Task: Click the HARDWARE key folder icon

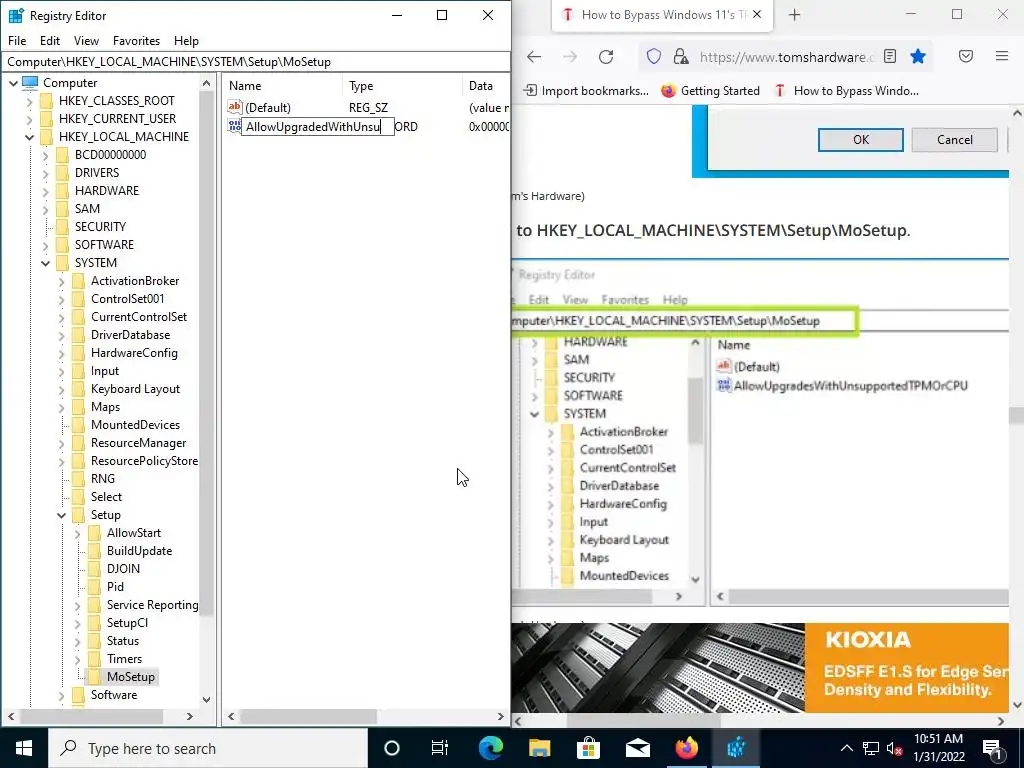Action: (x=62, y=191)
